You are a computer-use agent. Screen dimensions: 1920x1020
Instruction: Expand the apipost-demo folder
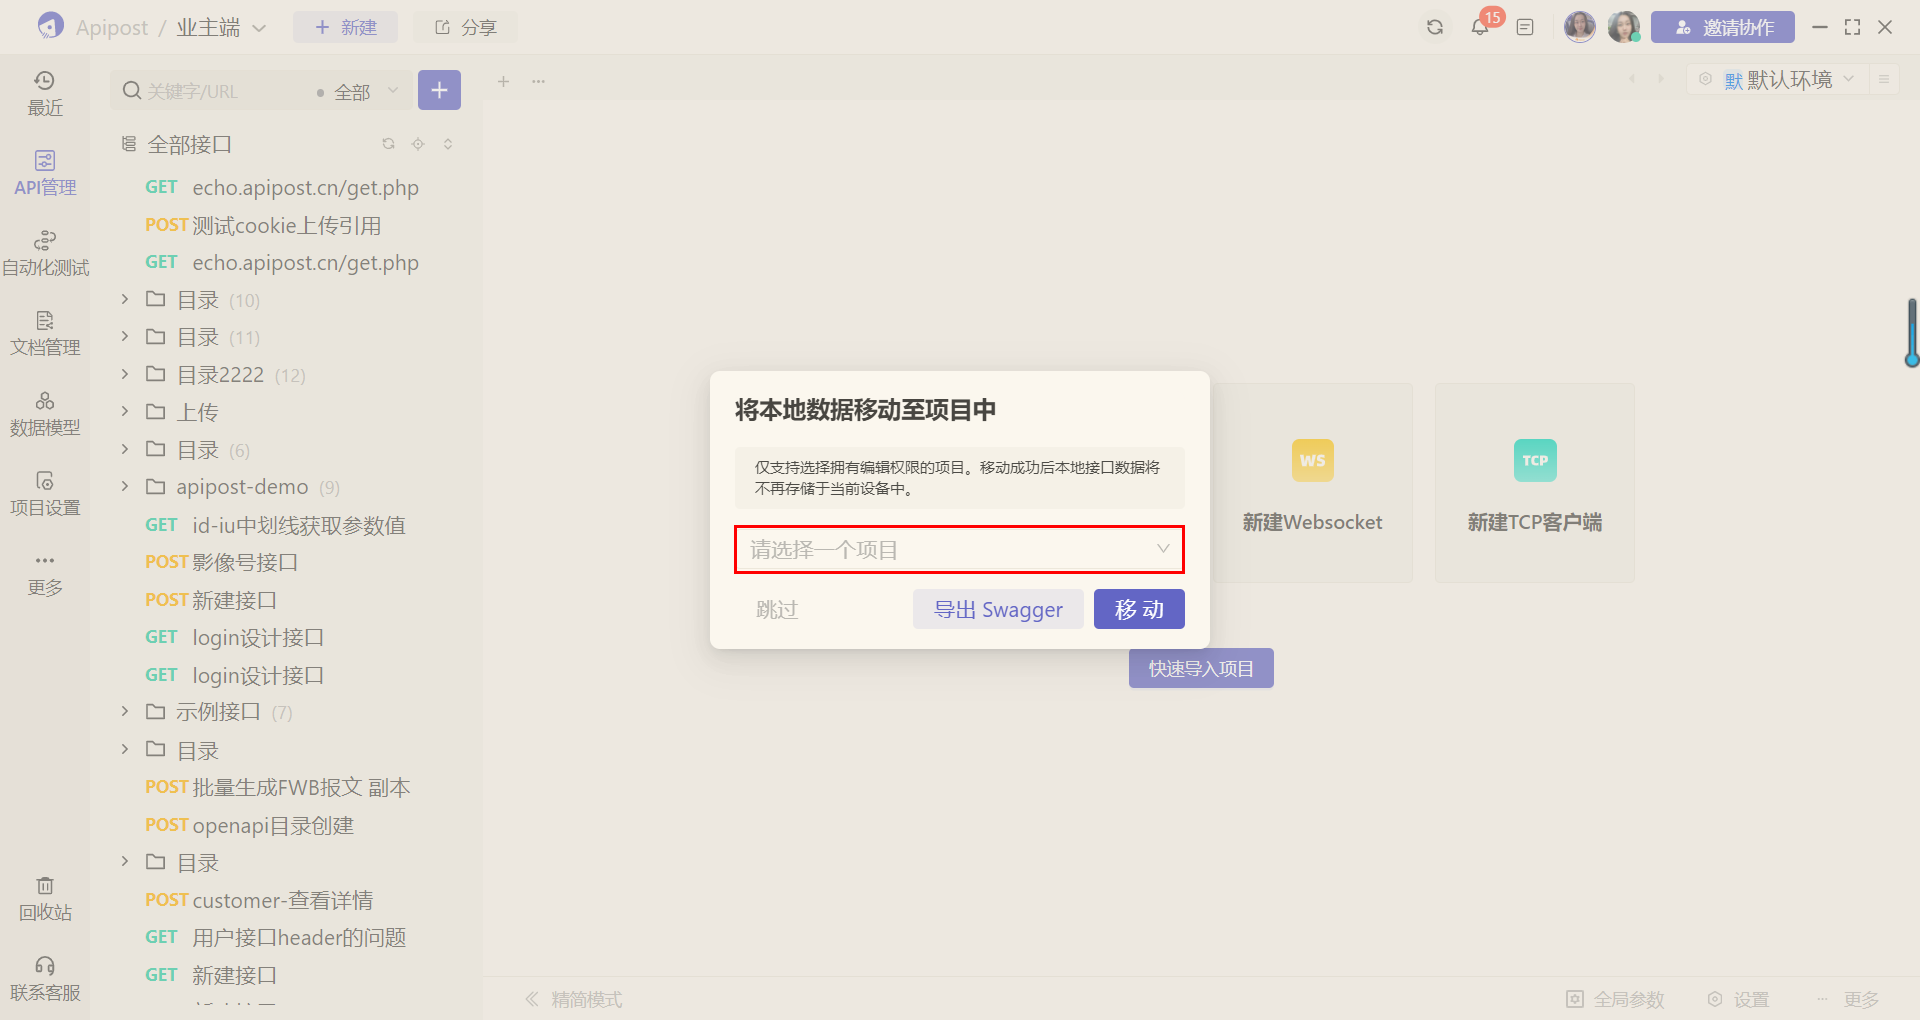124,486
